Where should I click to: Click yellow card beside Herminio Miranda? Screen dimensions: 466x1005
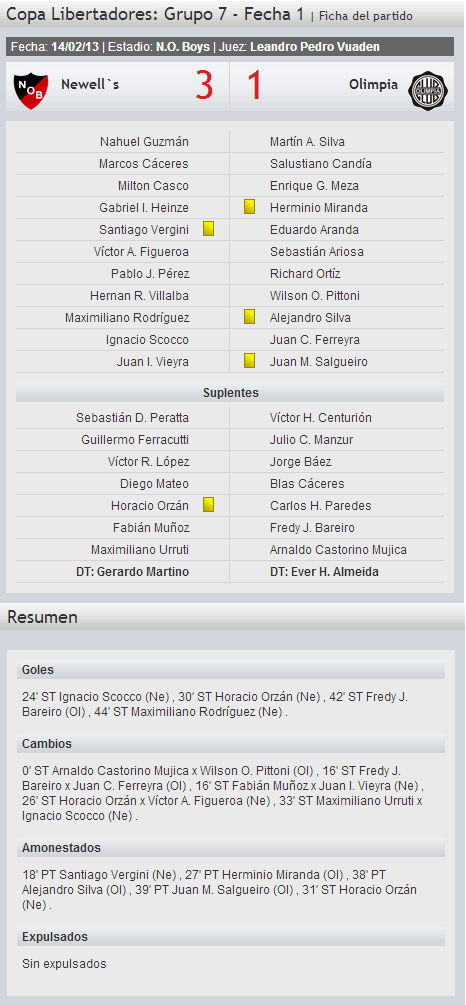(250, 207)
